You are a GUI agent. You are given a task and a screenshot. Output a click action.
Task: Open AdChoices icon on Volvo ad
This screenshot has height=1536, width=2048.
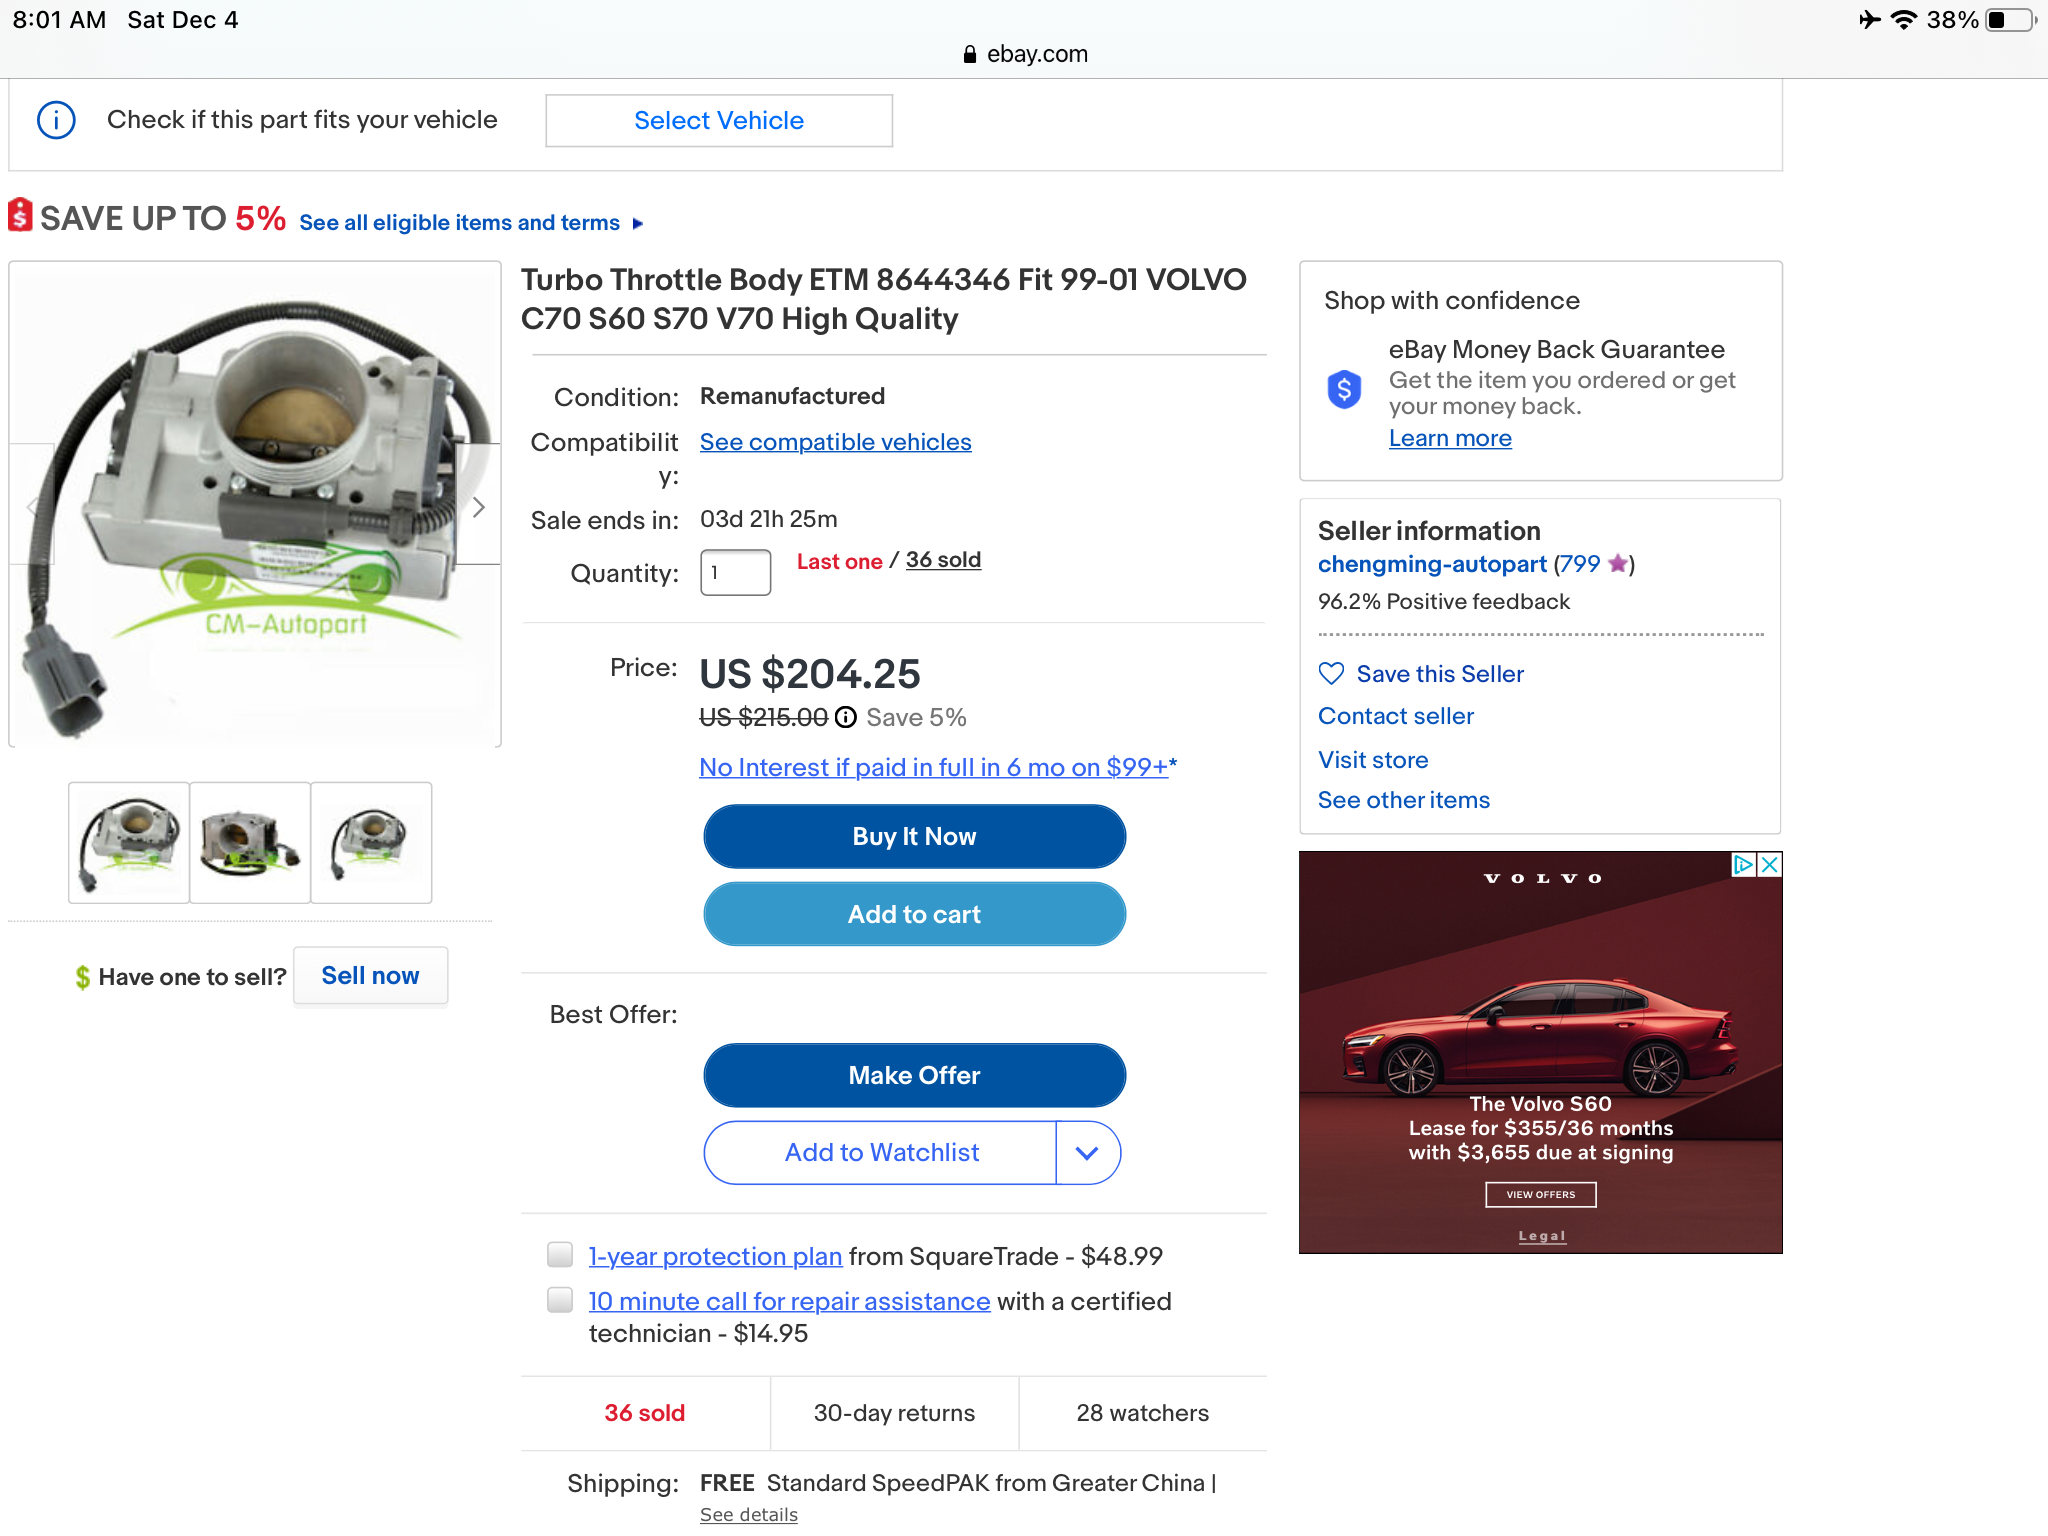(x=1743, y=865)
